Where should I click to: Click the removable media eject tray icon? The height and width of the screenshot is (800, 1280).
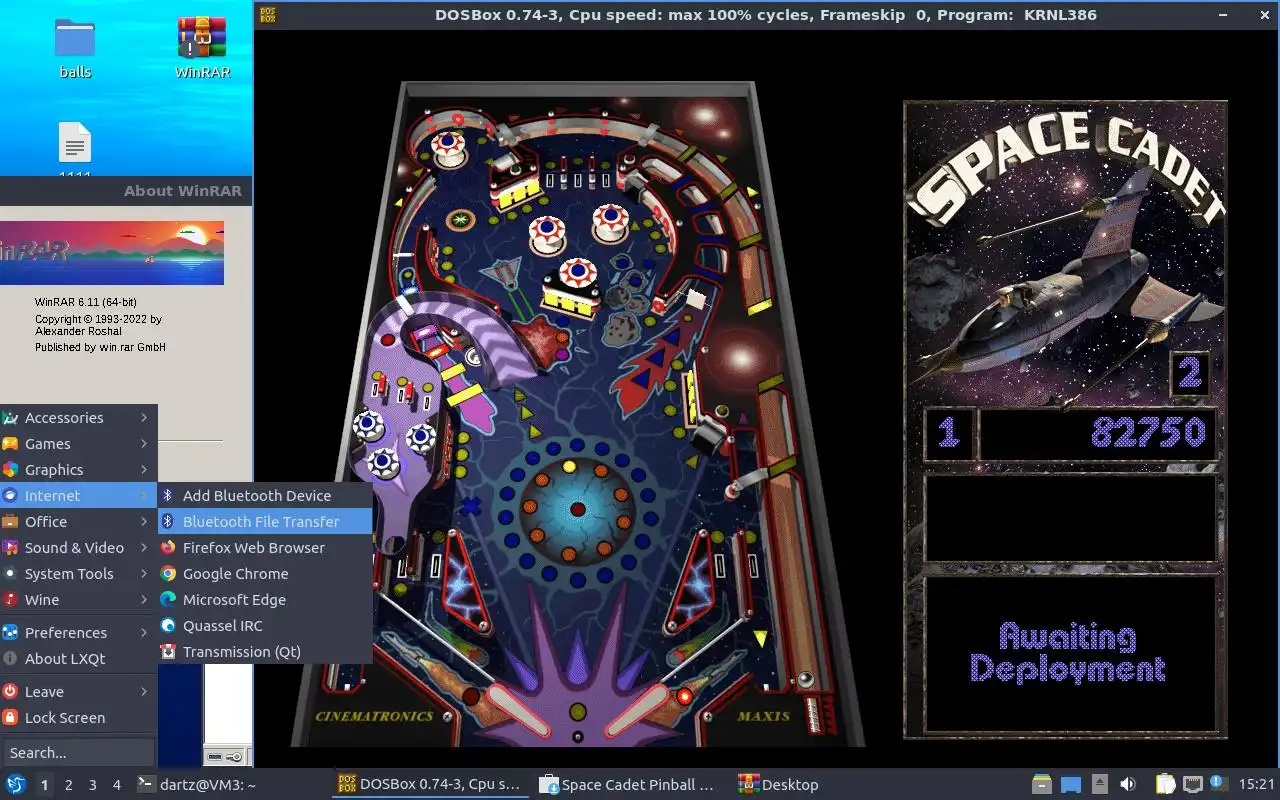coord(1099,785)
